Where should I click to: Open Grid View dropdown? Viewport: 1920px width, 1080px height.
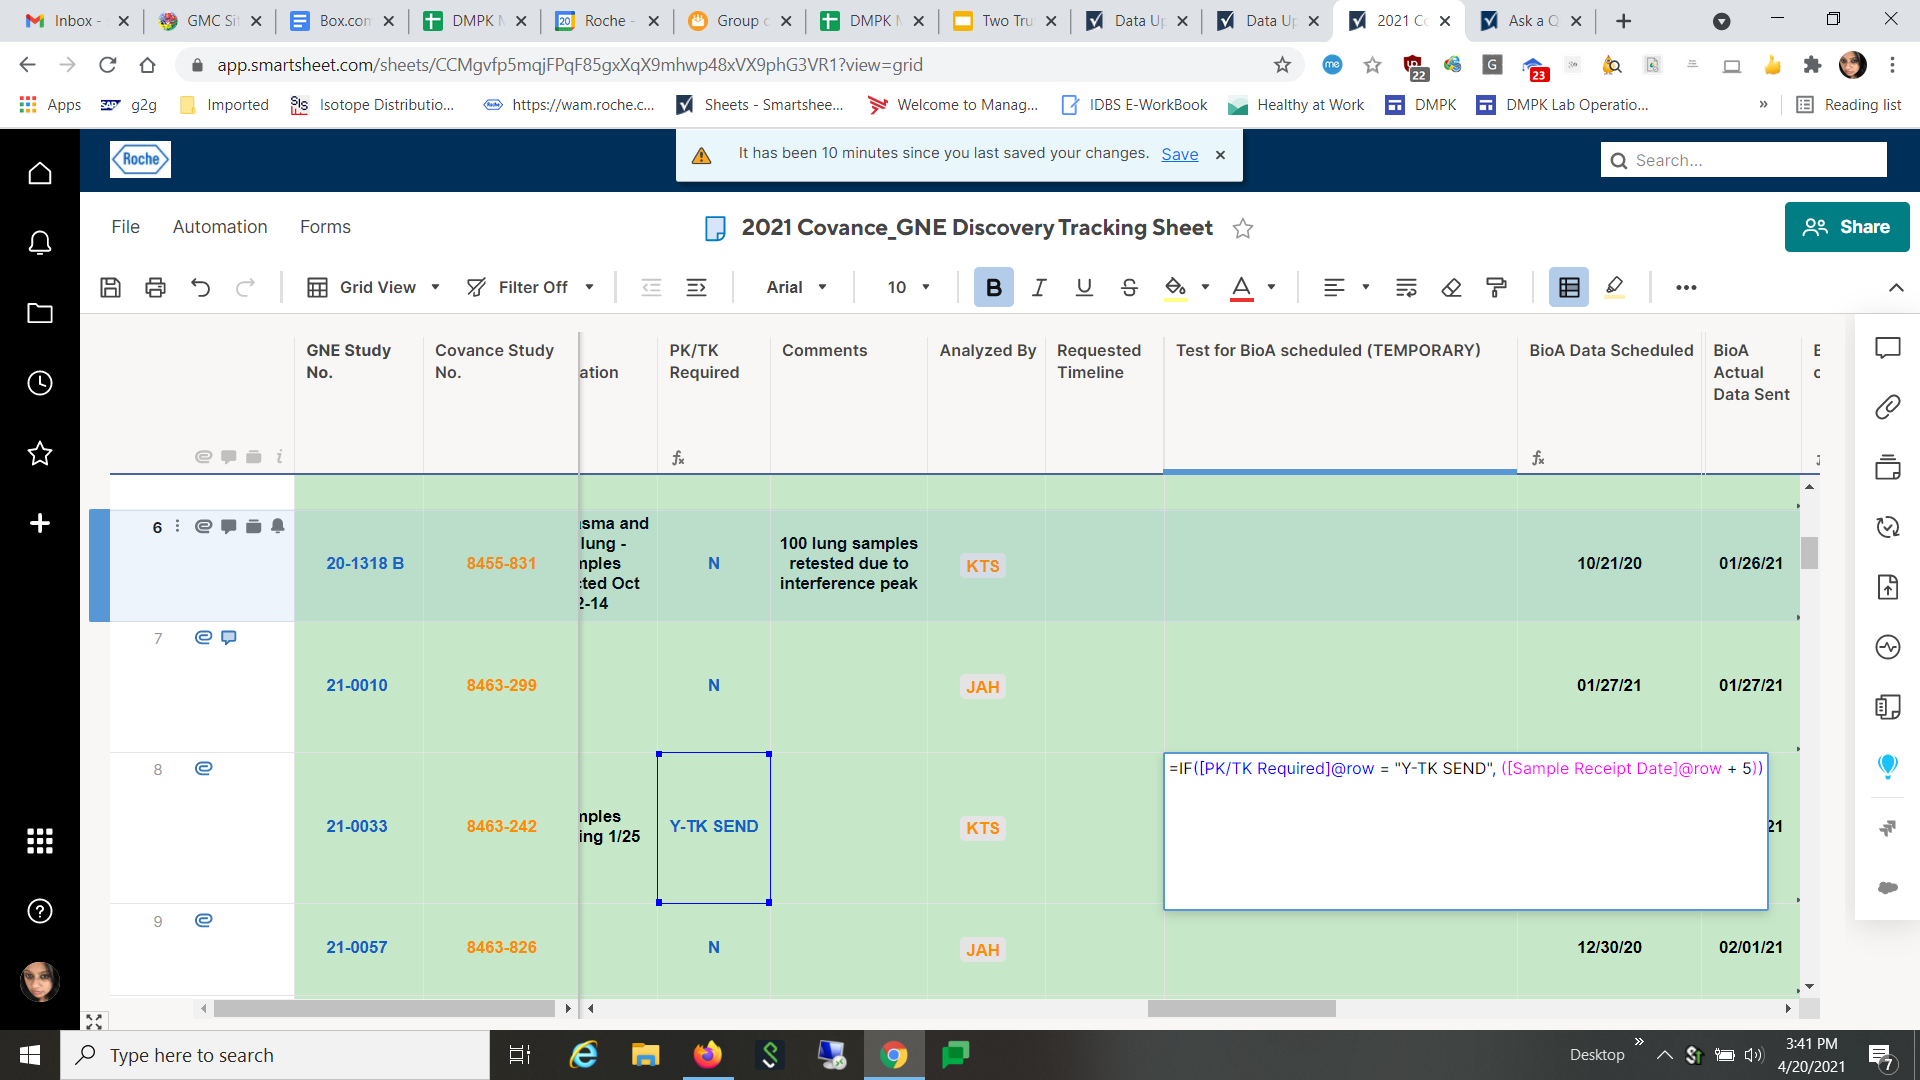(x=374, y=288)
